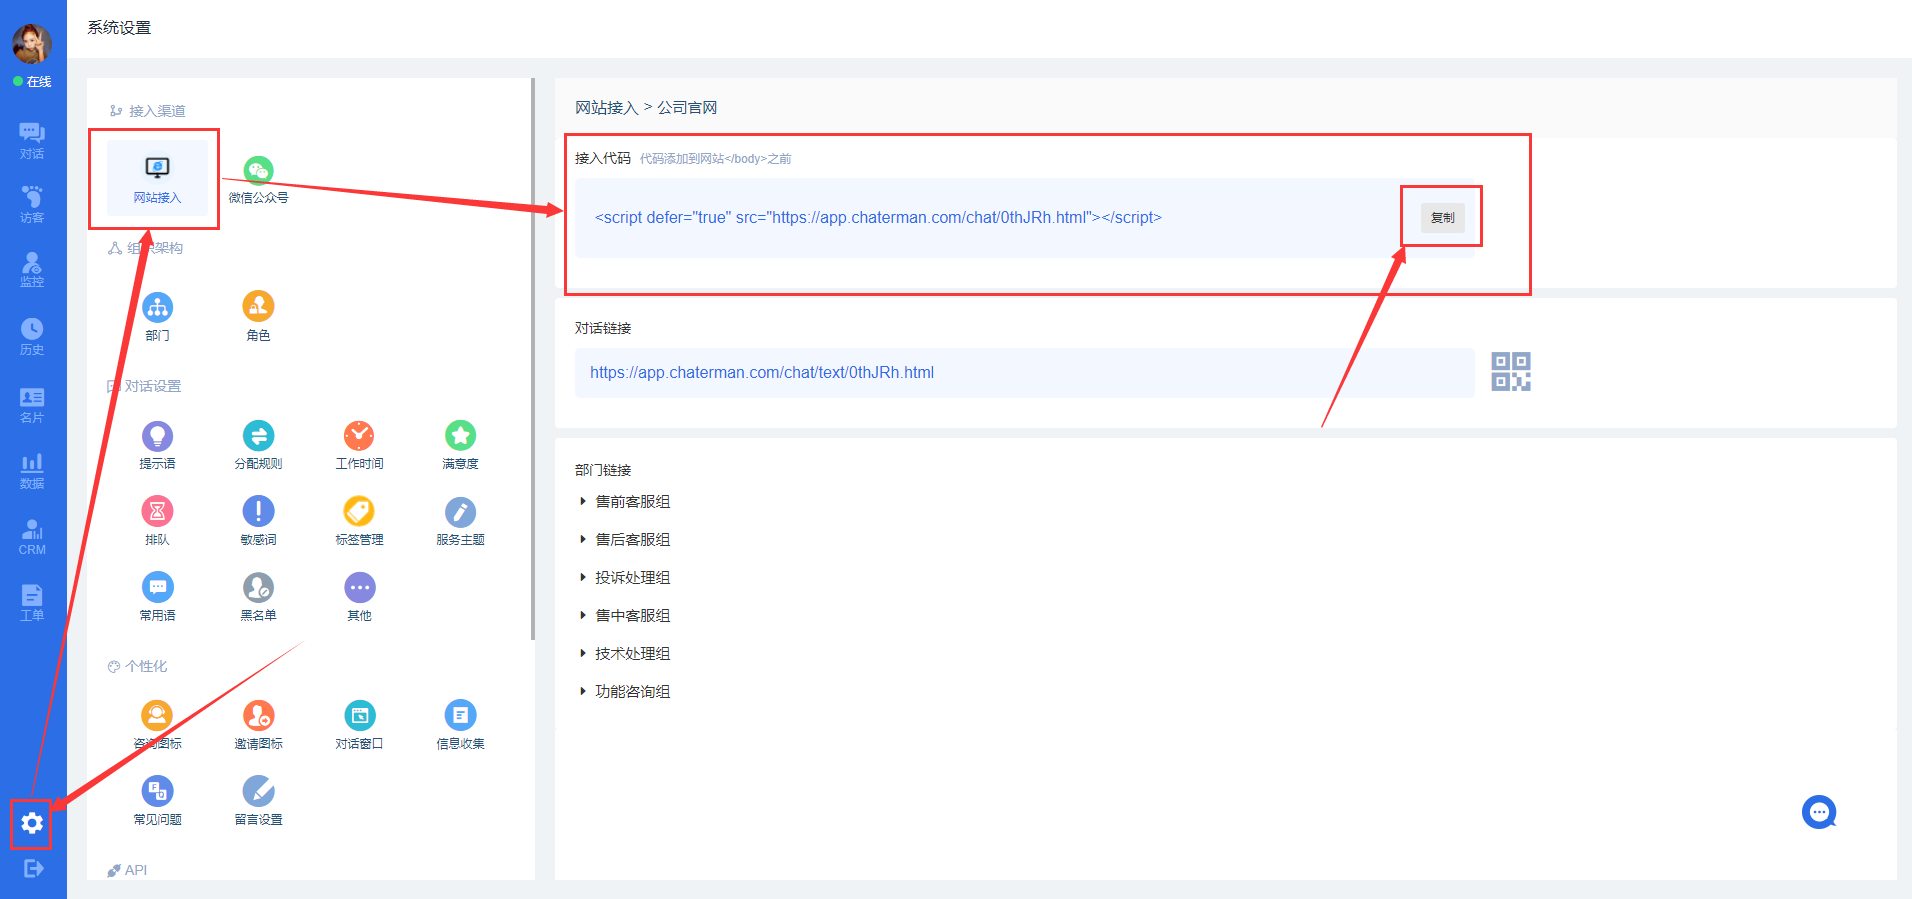Screen dimensions: 1912x899
Task: Click the script embed code text
Action: [x=878, y=218]
